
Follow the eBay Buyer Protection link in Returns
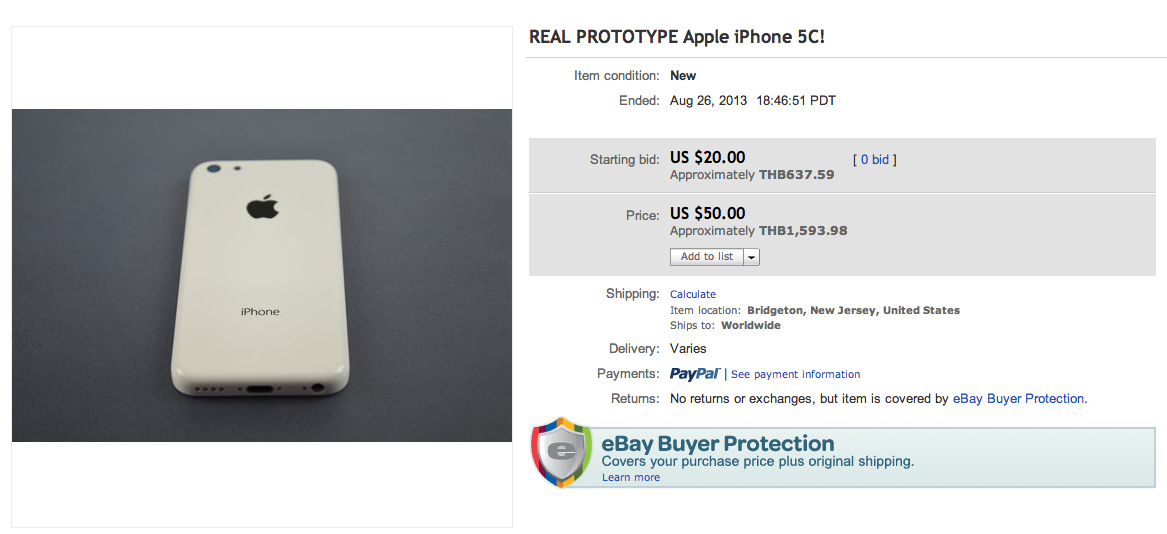pyautogui.click(x=1018, y=399)
